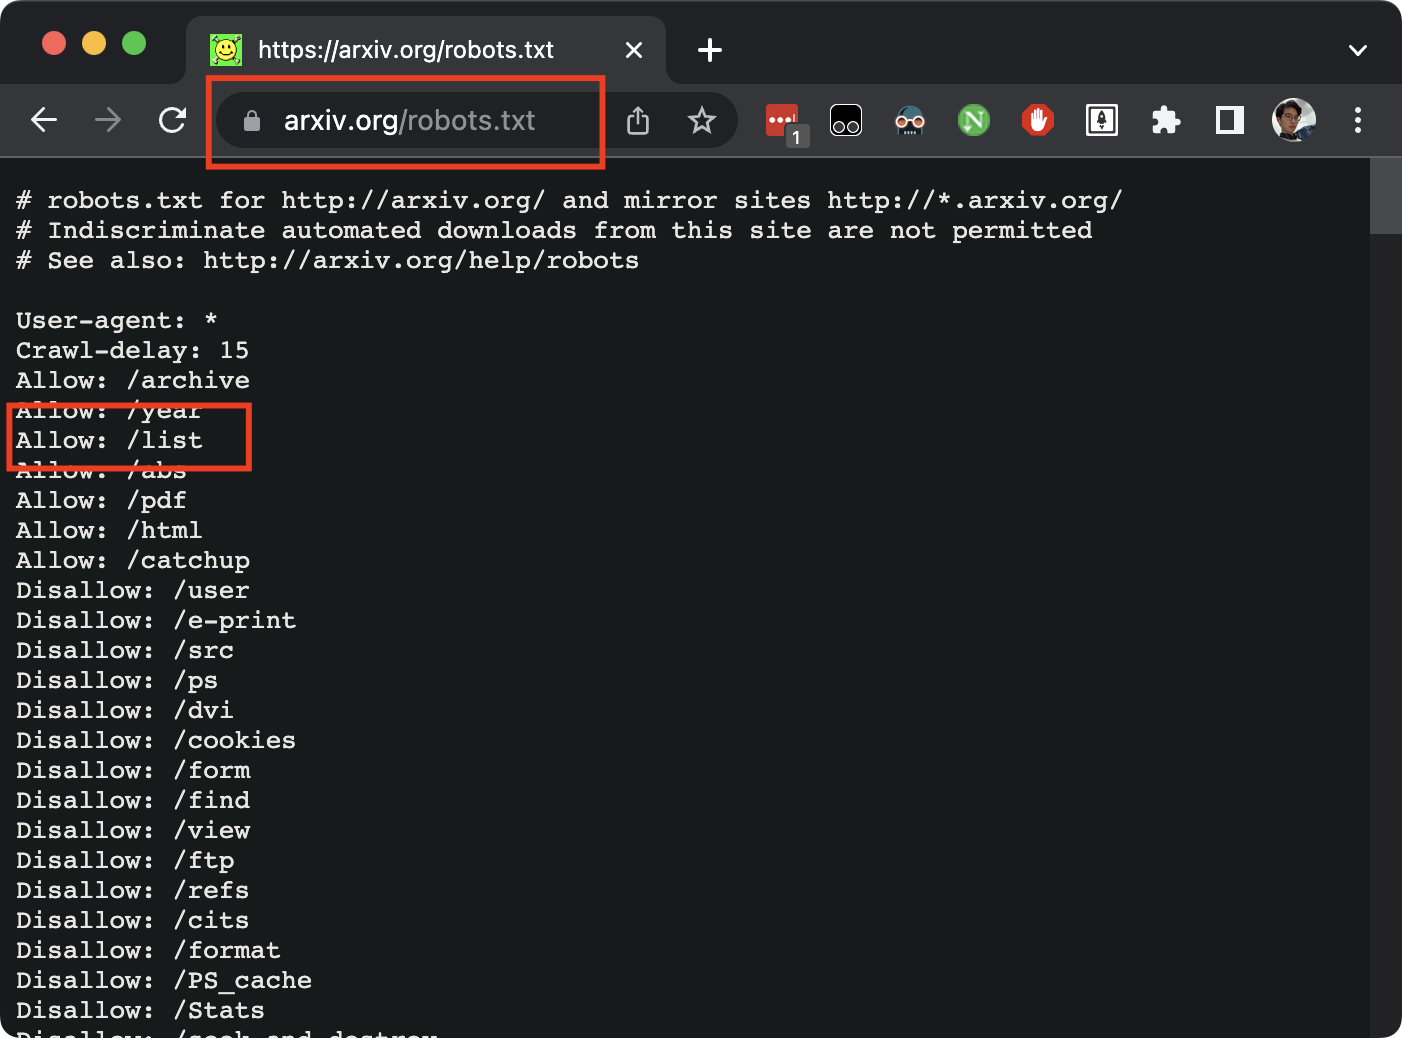
Task: Open the red stop-hand blocker extension
Action: (1038, 121)
